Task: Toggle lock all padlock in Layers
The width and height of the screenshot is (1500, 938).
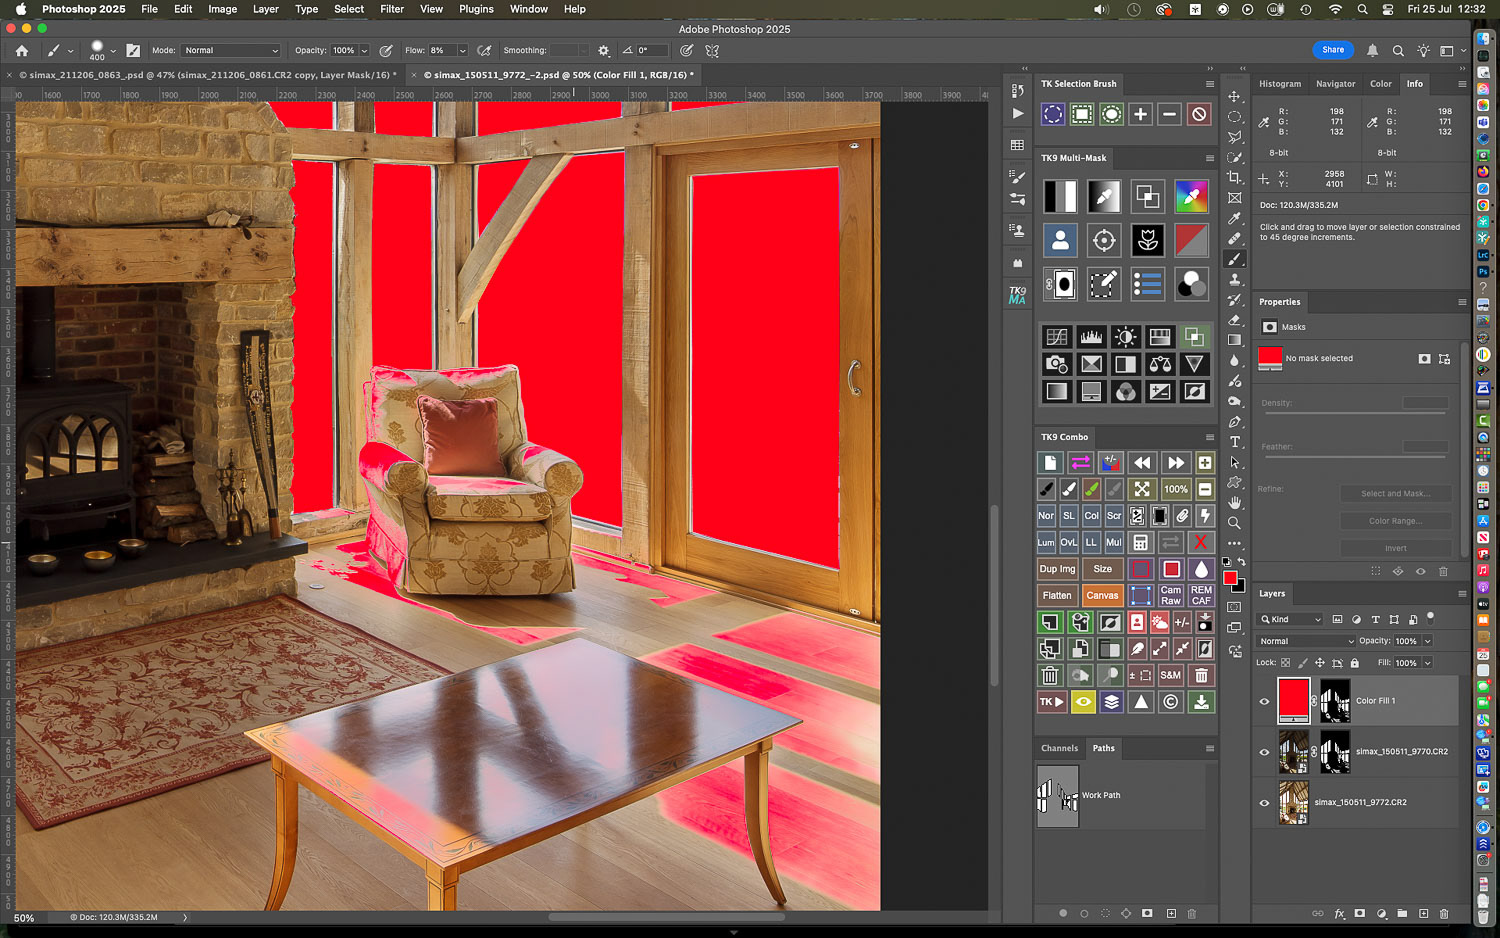Action: click(x=1355, y=663)
